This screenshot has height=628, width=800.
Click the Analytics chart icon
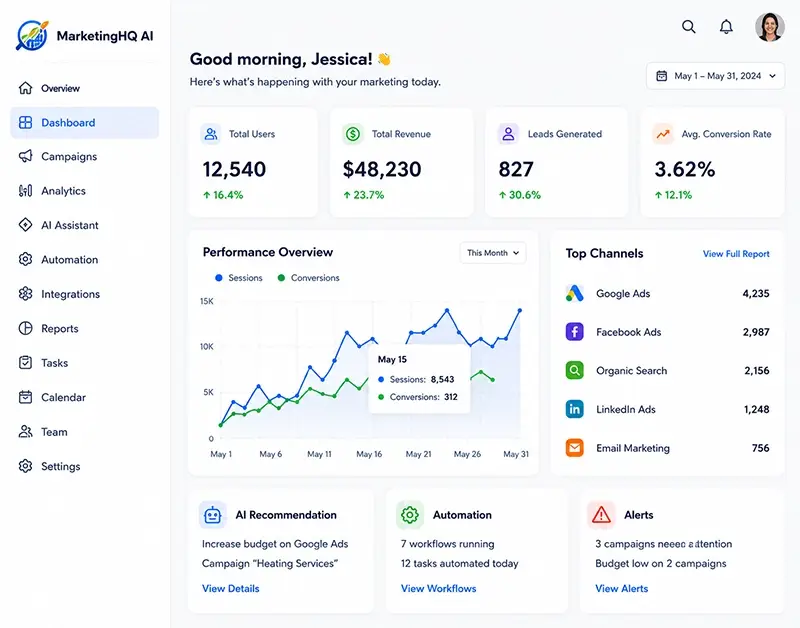pyautogui.click(x=26, y=191)
